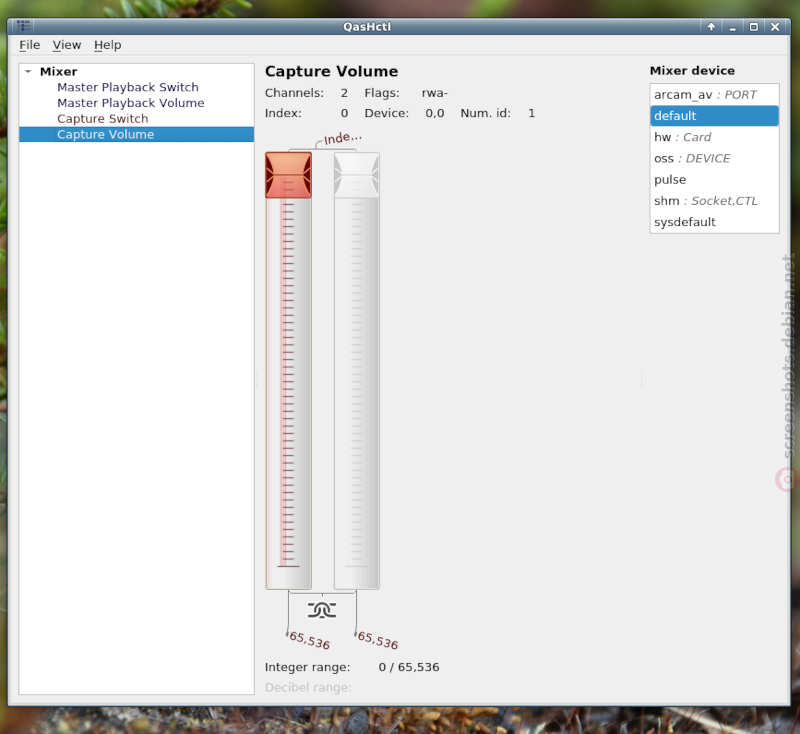Click the Mixer root tree label
This screenshot has height=734, width=800.
point(59,71)
